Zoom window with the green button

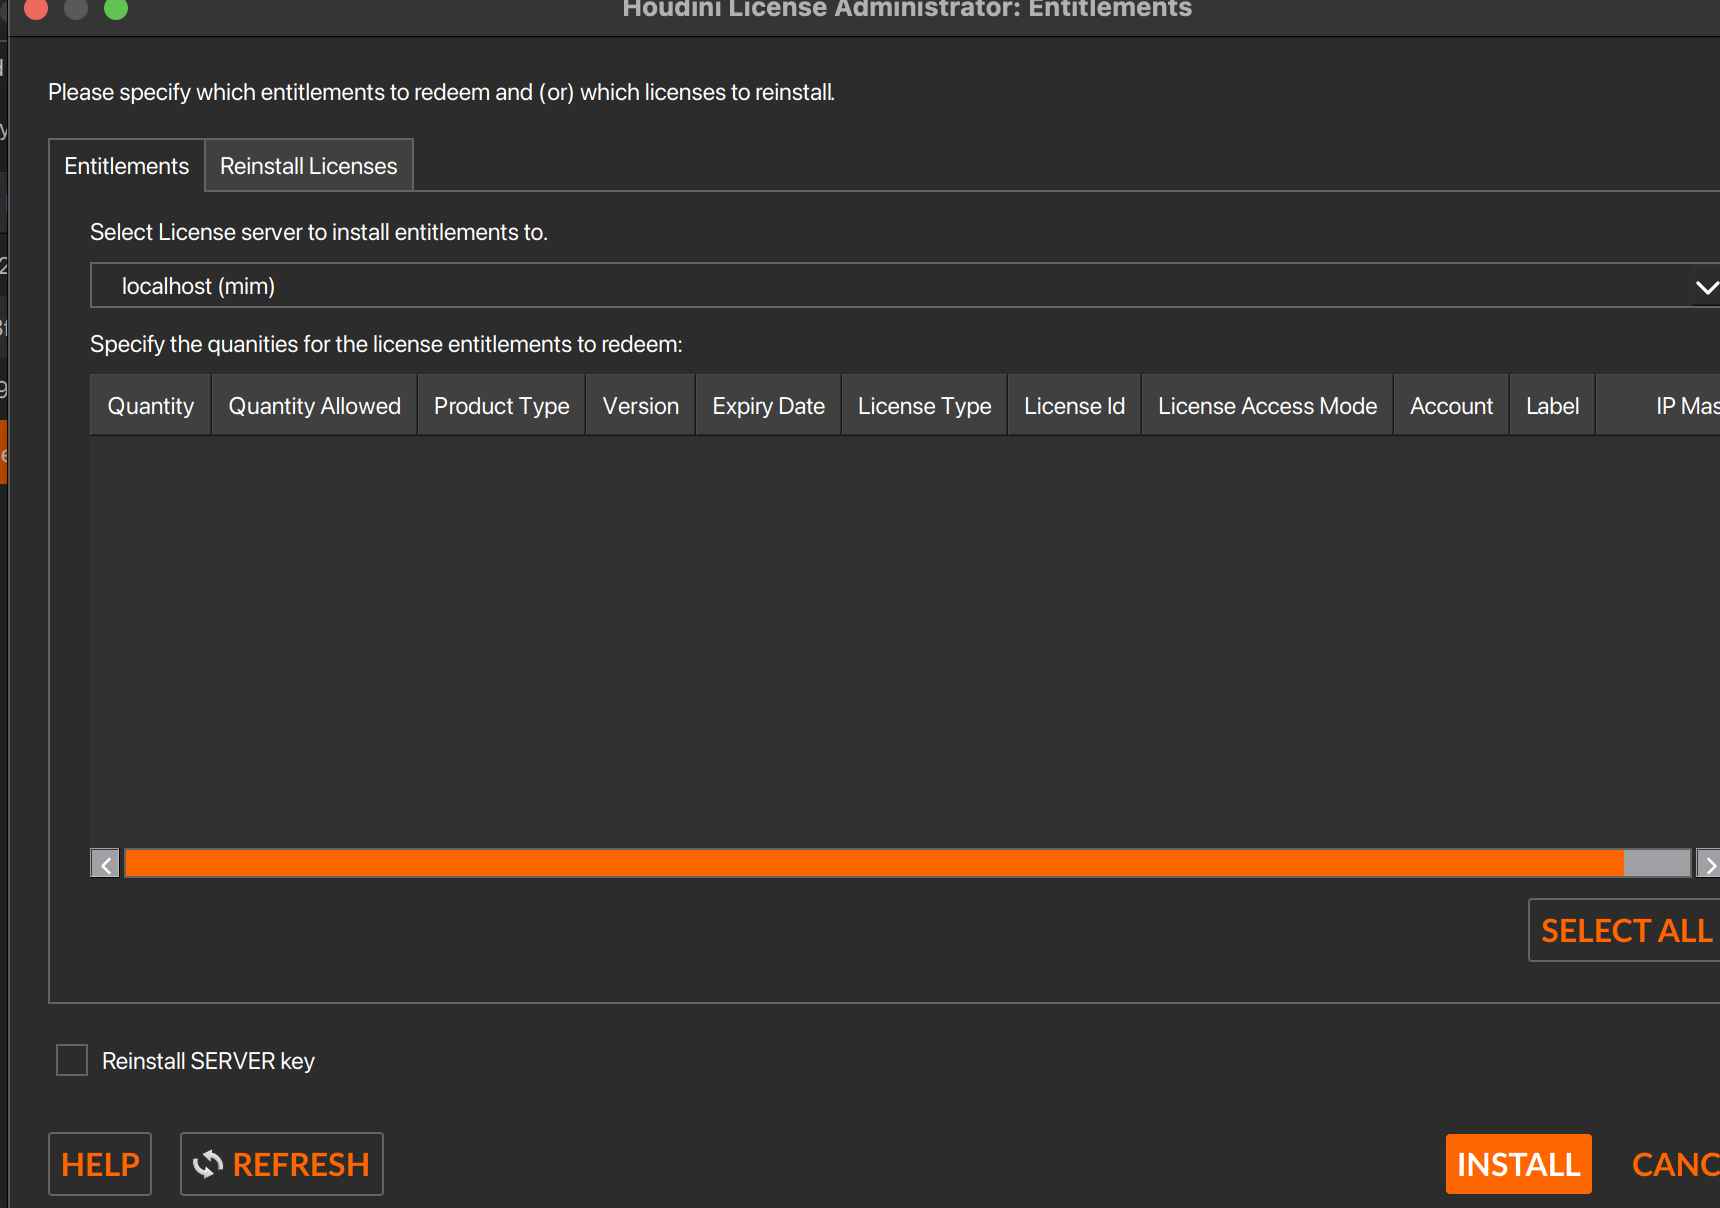point(116,9)
